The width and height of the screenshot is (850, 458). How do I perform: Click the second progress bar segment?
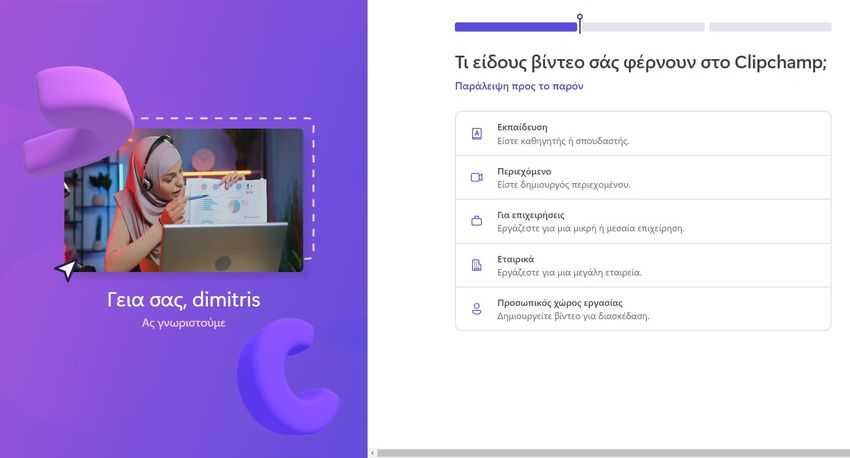tap(643, 27)
